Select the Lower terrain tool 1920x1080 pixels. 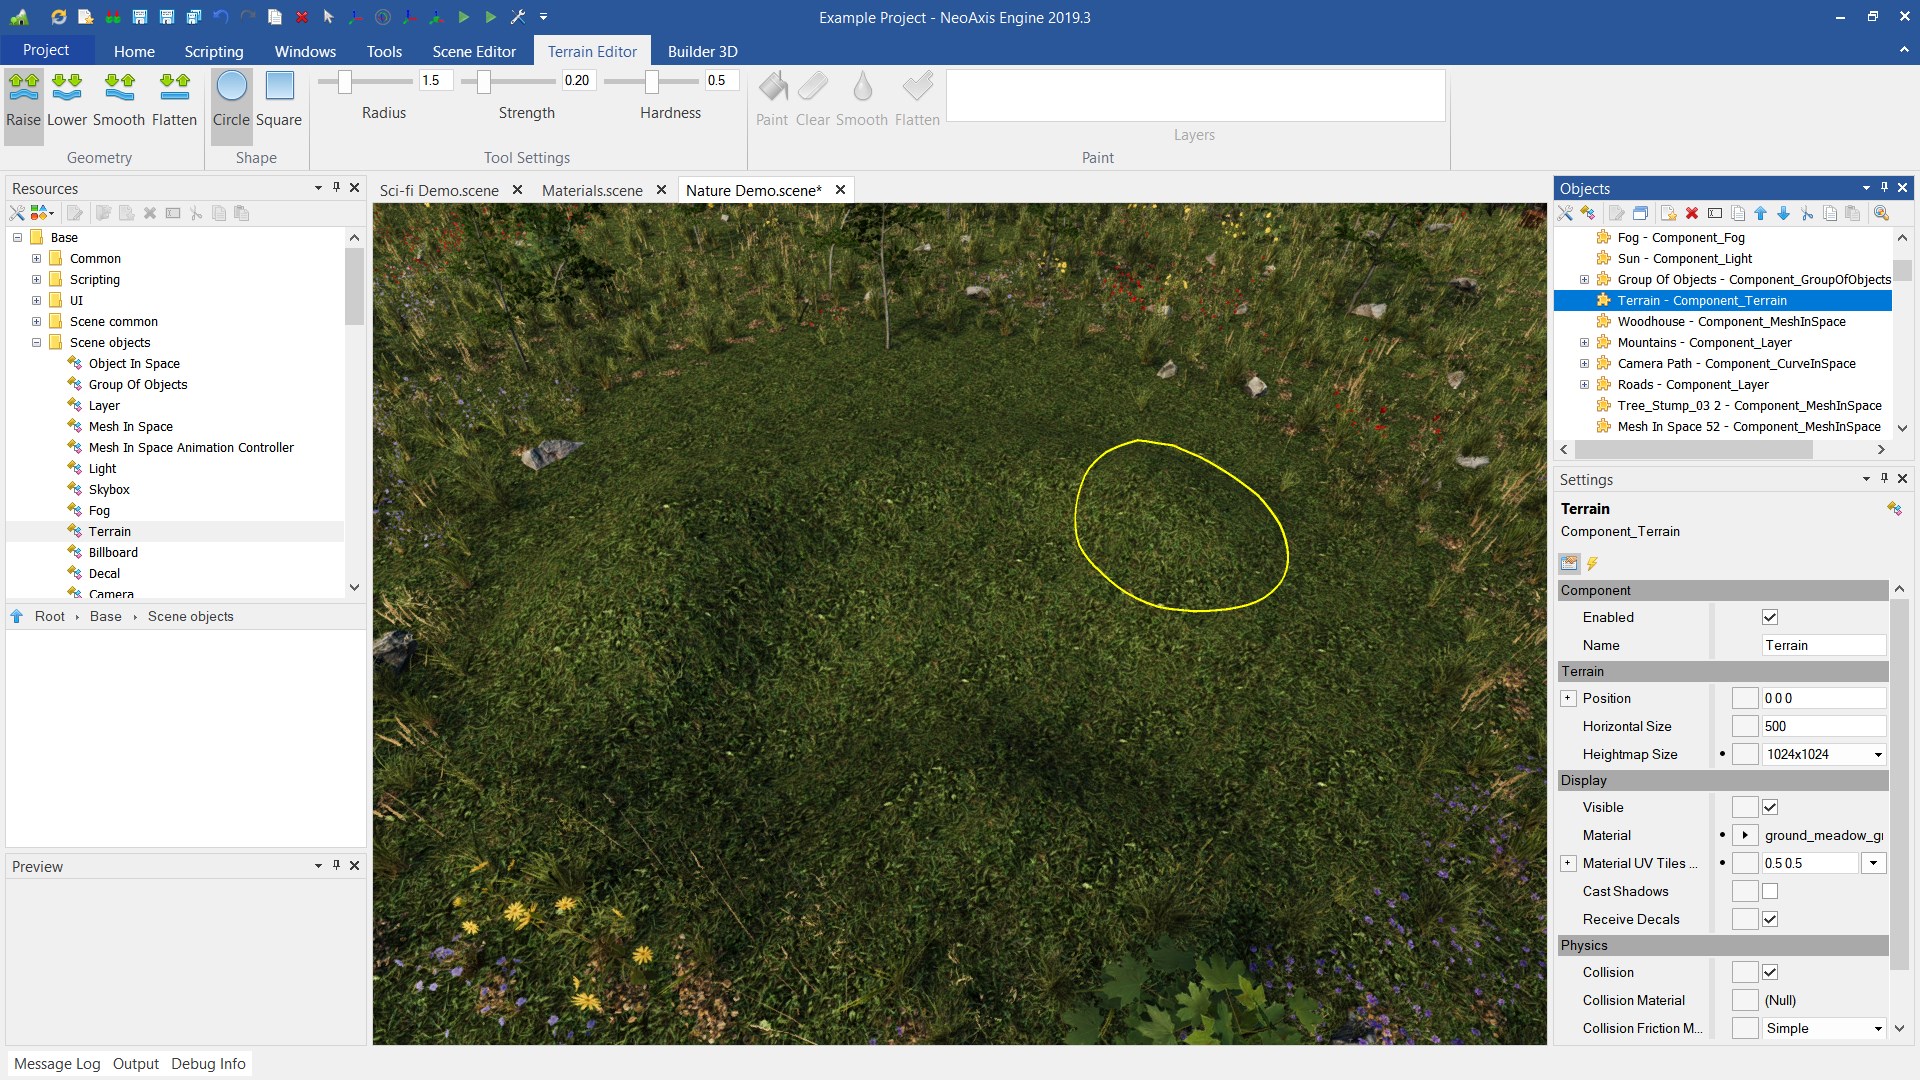click(x=67, y=100)
